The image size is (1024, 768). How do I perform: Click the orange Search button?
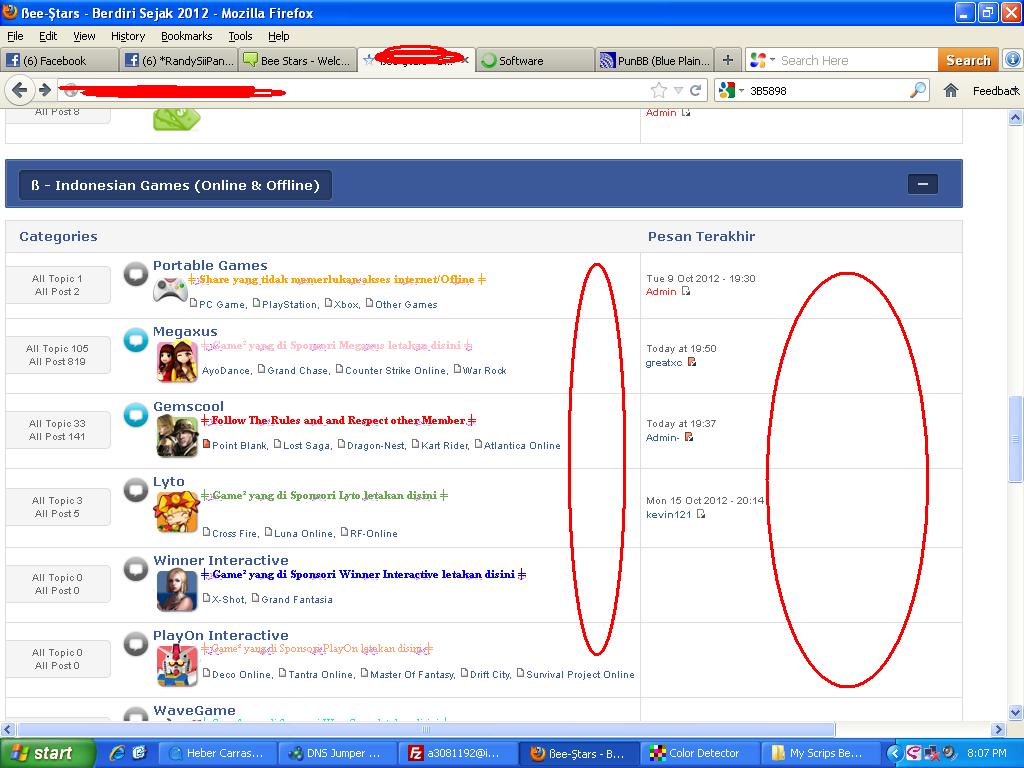pyautogui.click(x=968, y=60)
